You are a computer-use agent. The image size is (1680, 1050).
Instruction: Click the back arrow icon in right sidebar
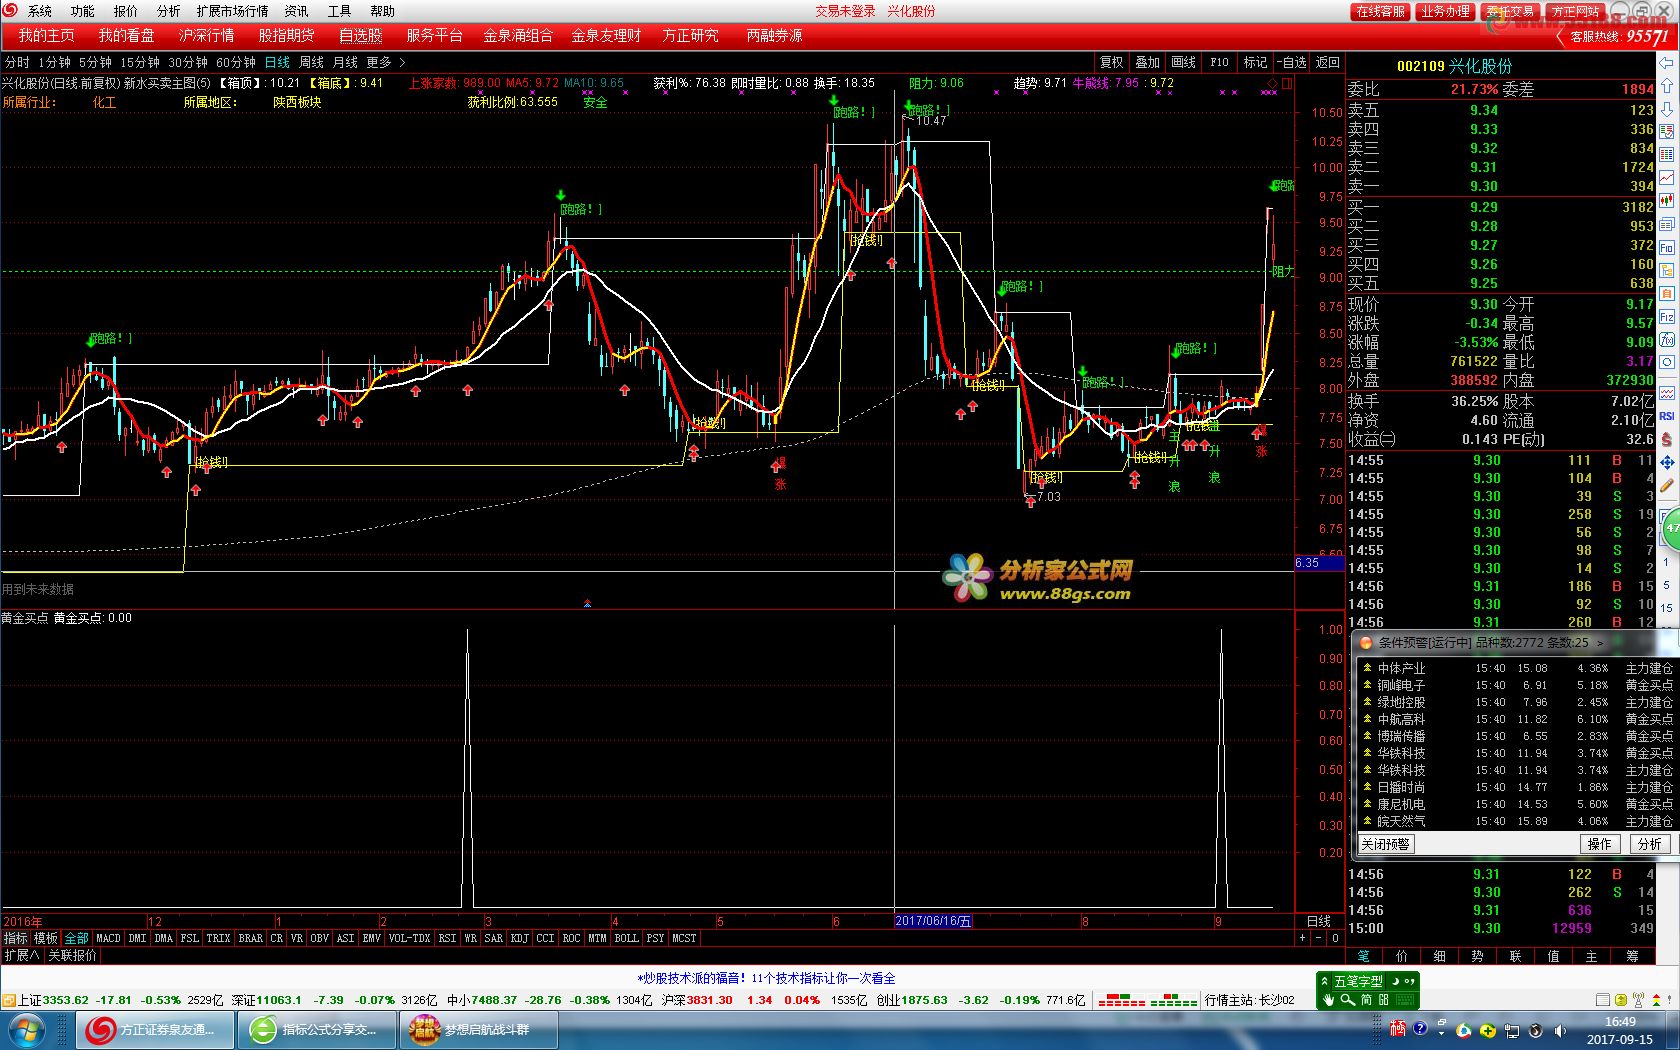coord(1667,63)
